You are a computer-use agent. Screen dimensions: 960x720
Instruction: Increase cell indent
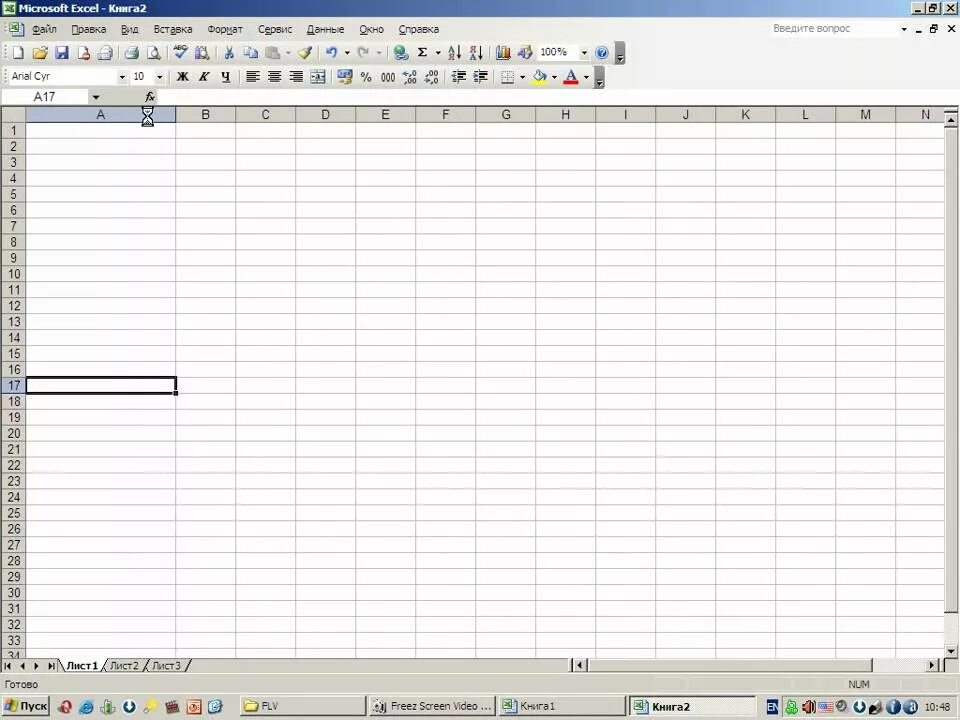[x=481, y=77]
